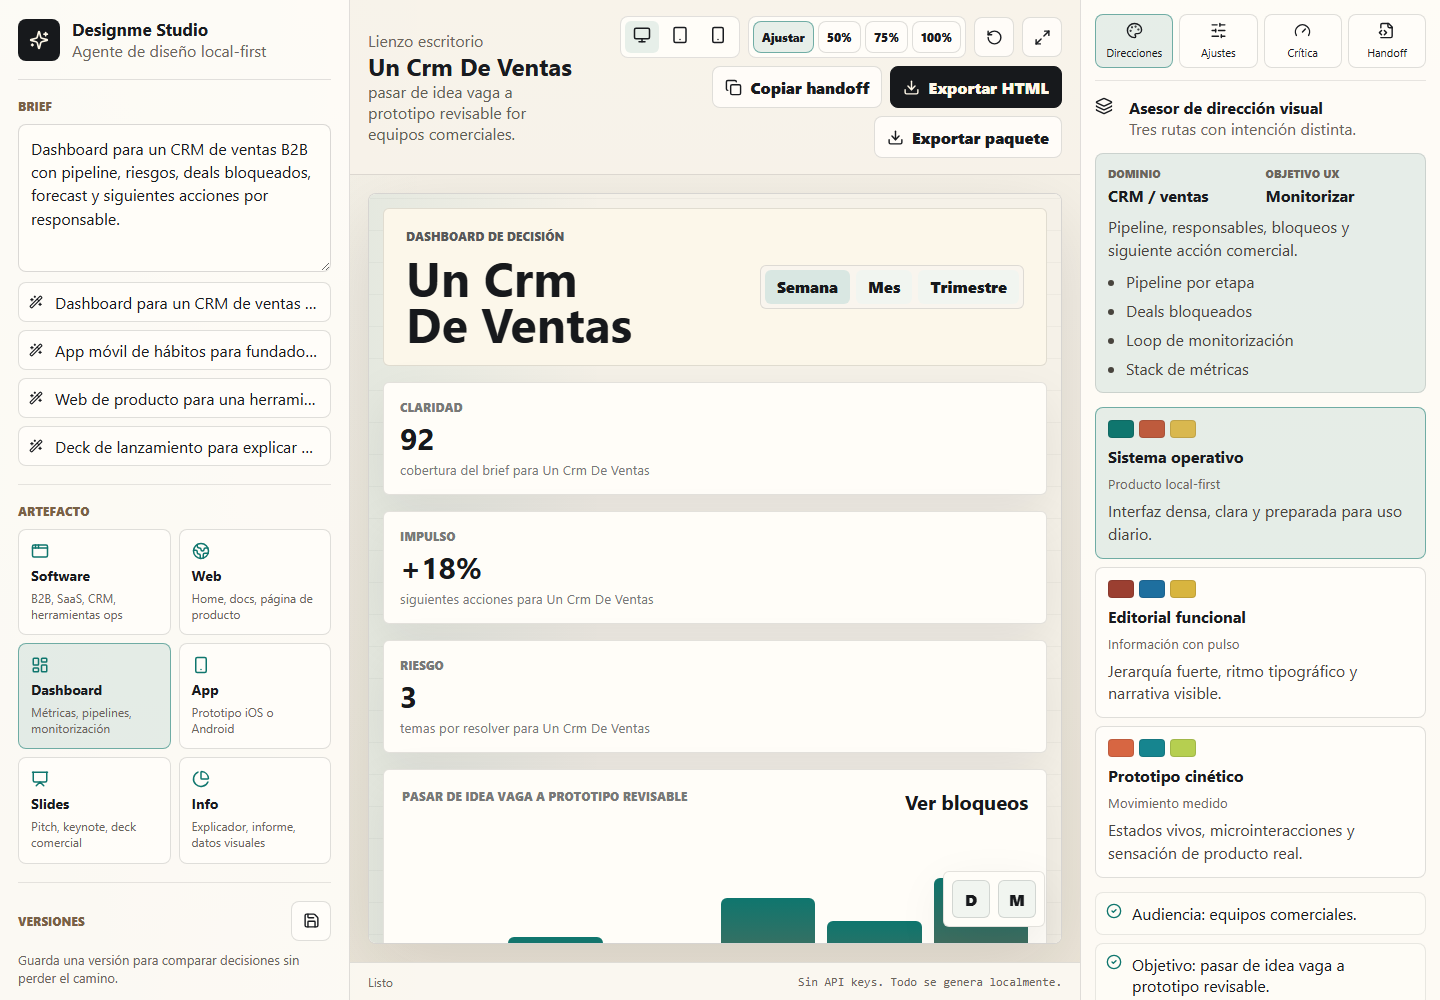
Task: Click 'Deals bloqueados' list item
Action: 1189,312
